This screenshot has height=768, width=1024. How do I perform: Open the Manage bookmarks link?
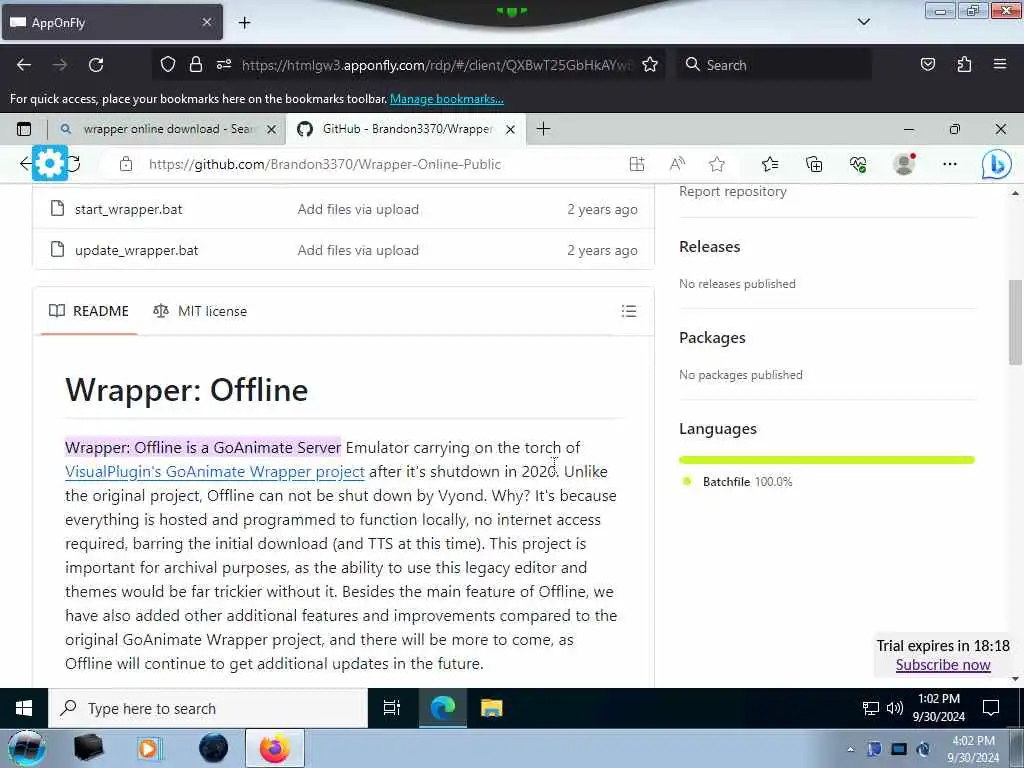tap(447, 99)
